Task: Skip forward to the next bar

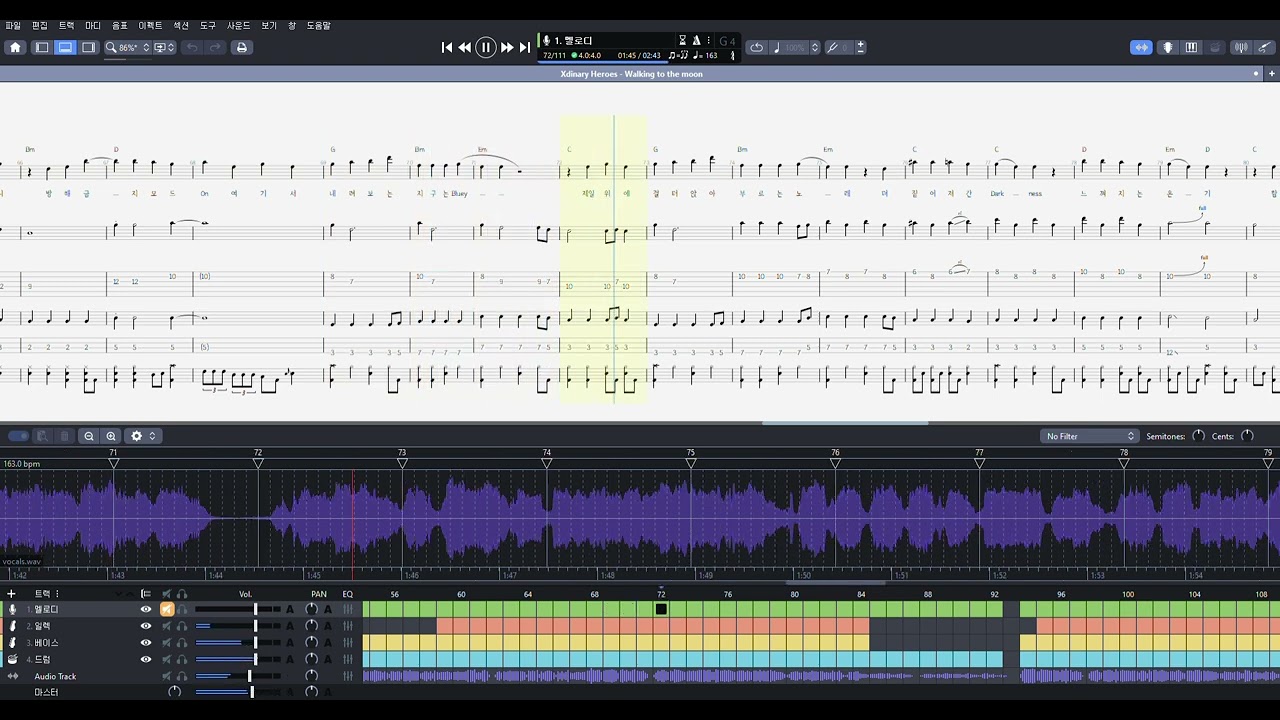Action: point(507,47)
